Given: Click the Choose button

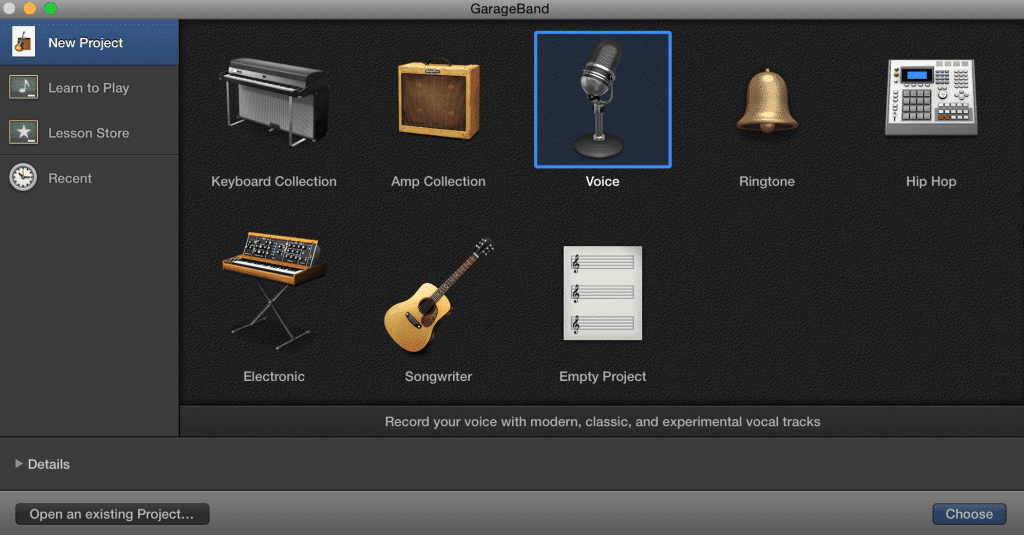Looking at the screenshot, I should 969,514.
